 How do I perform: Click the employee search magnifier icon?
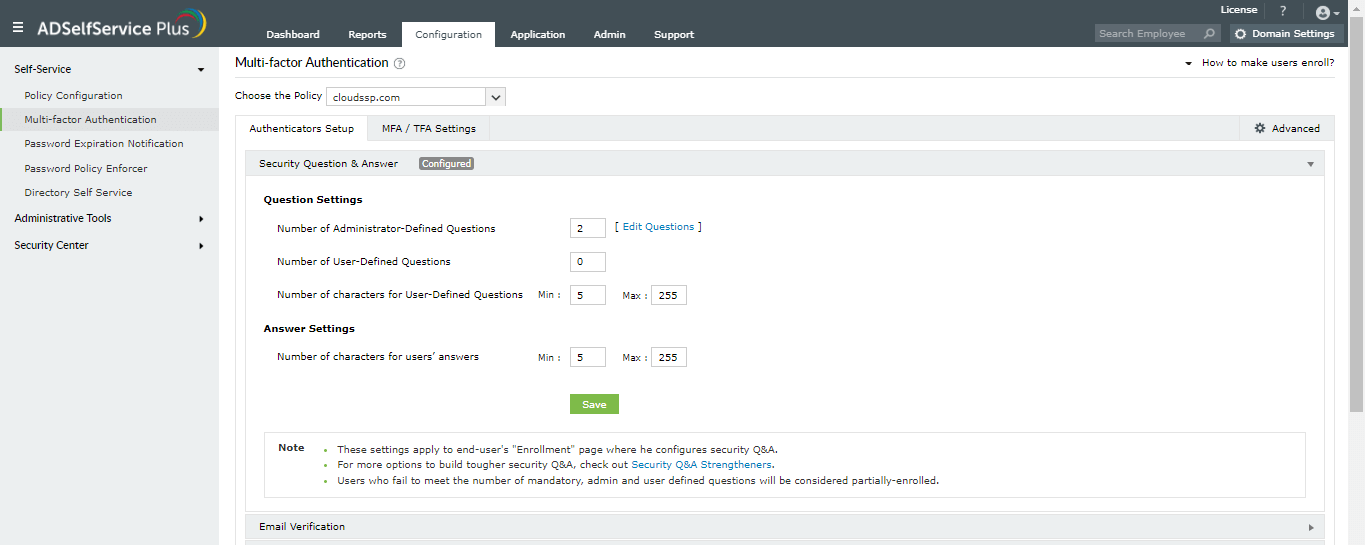[x=1209, y=34]
